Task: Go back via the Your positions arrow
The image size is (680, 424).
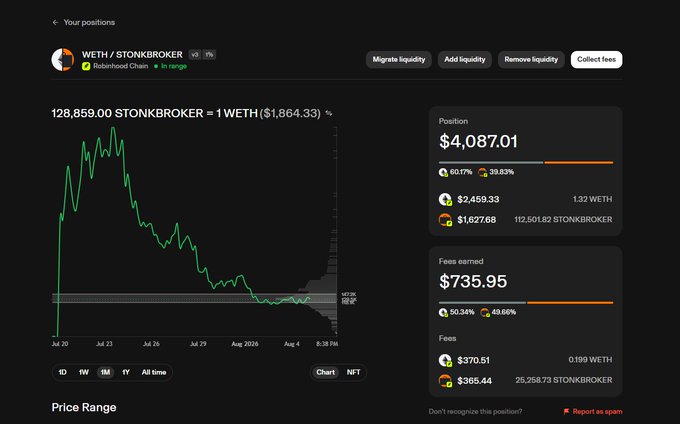Action: pos(55,22)
